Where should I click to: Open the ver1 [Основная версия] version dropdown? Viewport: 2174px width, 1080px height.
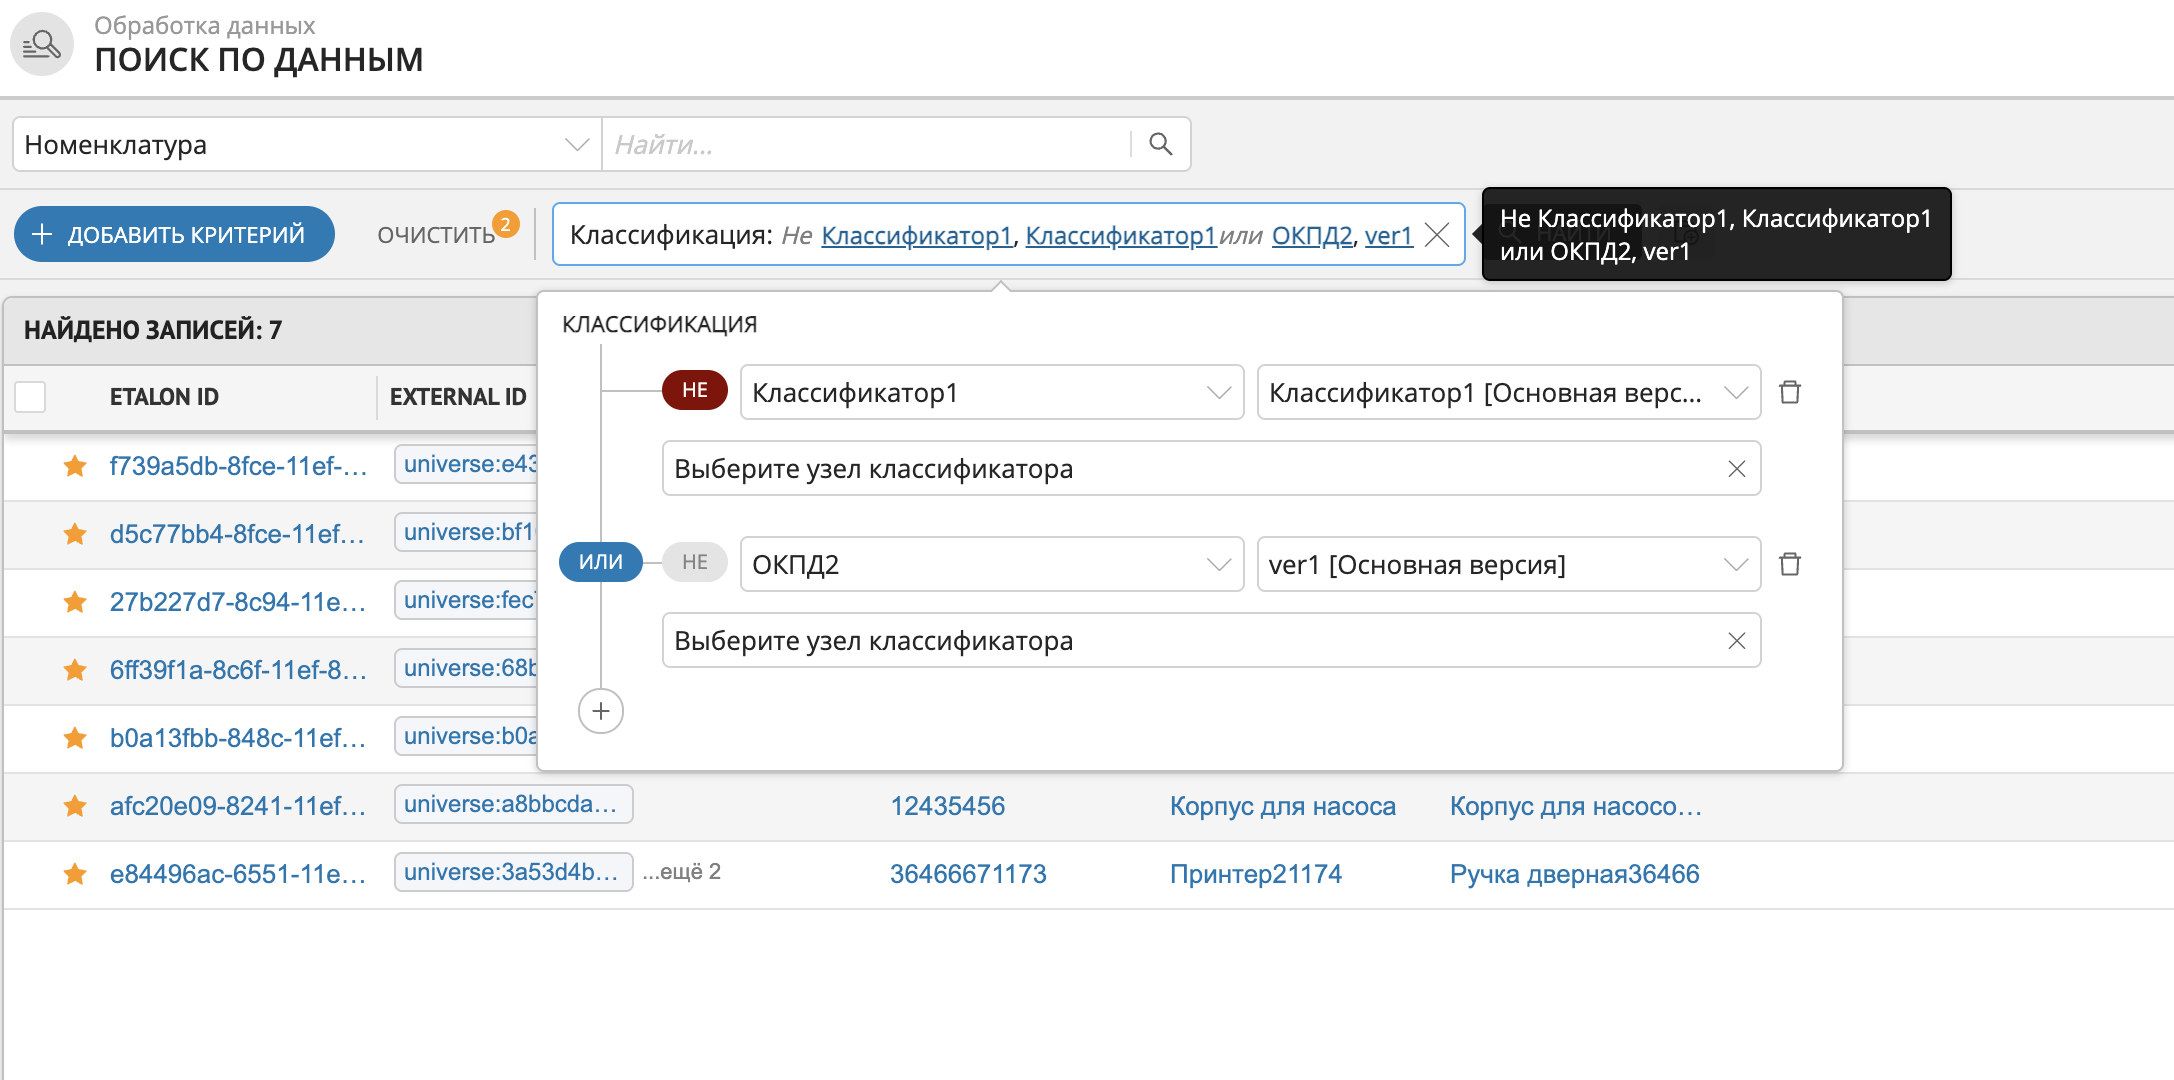[x=1507, y=565]
